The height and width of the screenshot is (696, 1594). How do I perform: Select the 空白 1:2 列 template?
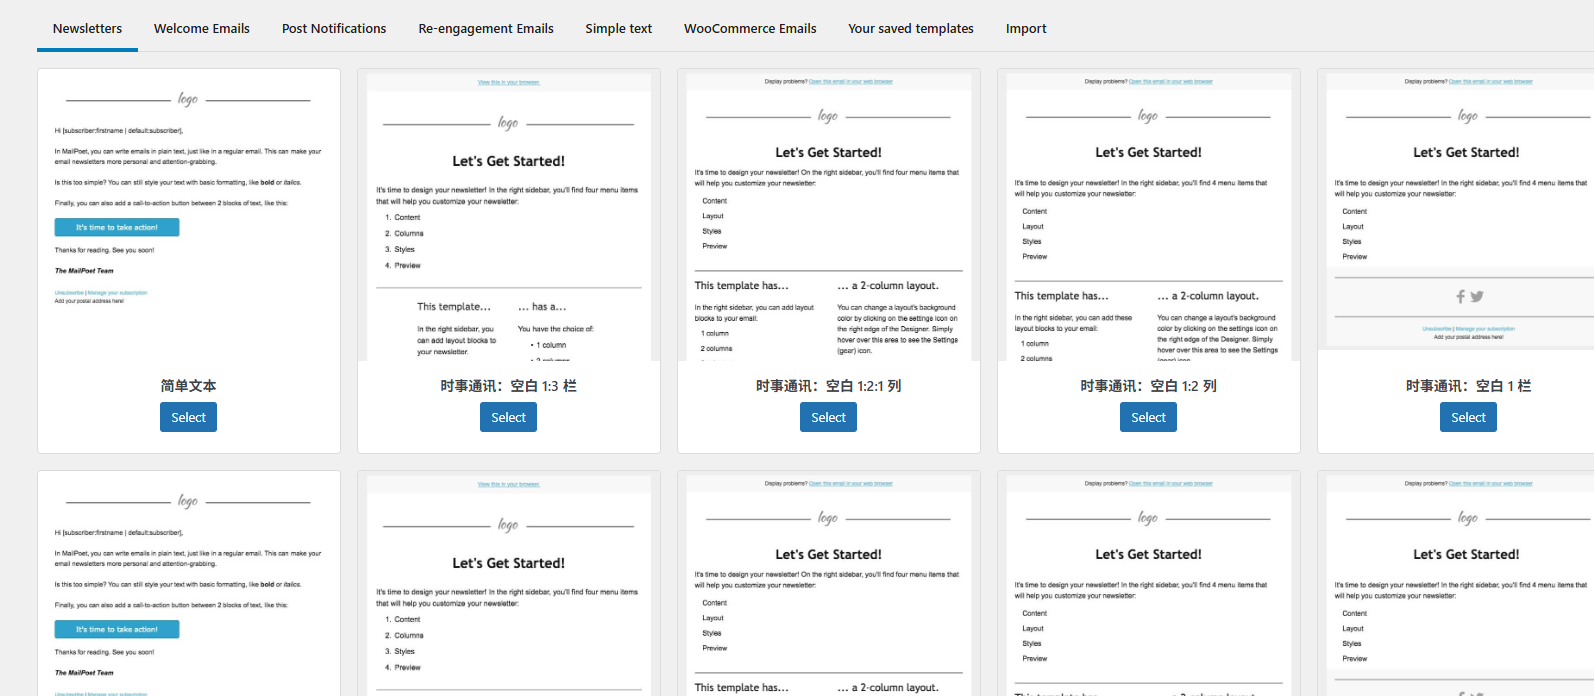tap(1148, 417)
